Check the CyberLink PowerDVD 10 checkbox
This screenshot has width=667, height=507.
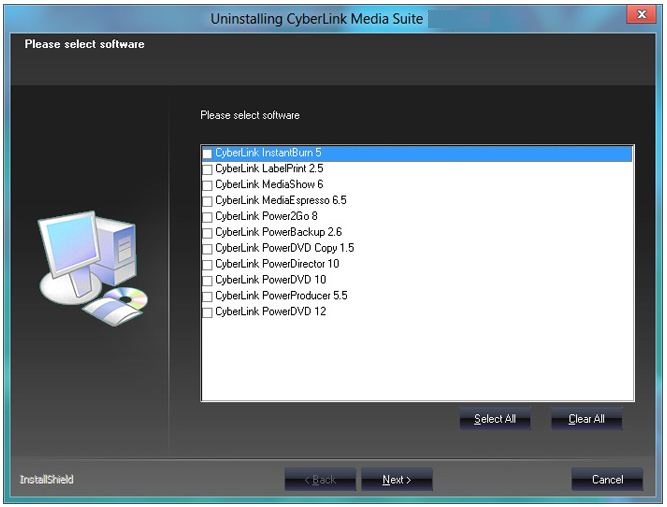pos(207,281)
